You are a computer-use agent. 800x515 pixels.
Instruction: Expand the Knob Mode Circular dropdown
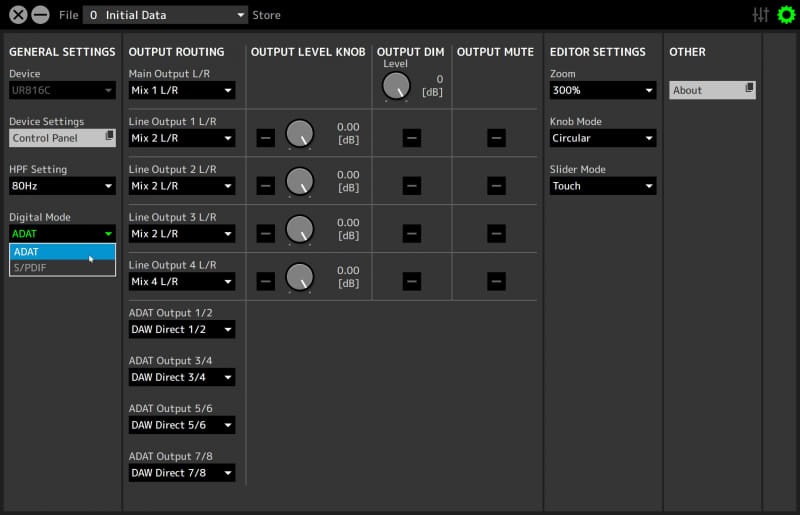coord(603,138)
